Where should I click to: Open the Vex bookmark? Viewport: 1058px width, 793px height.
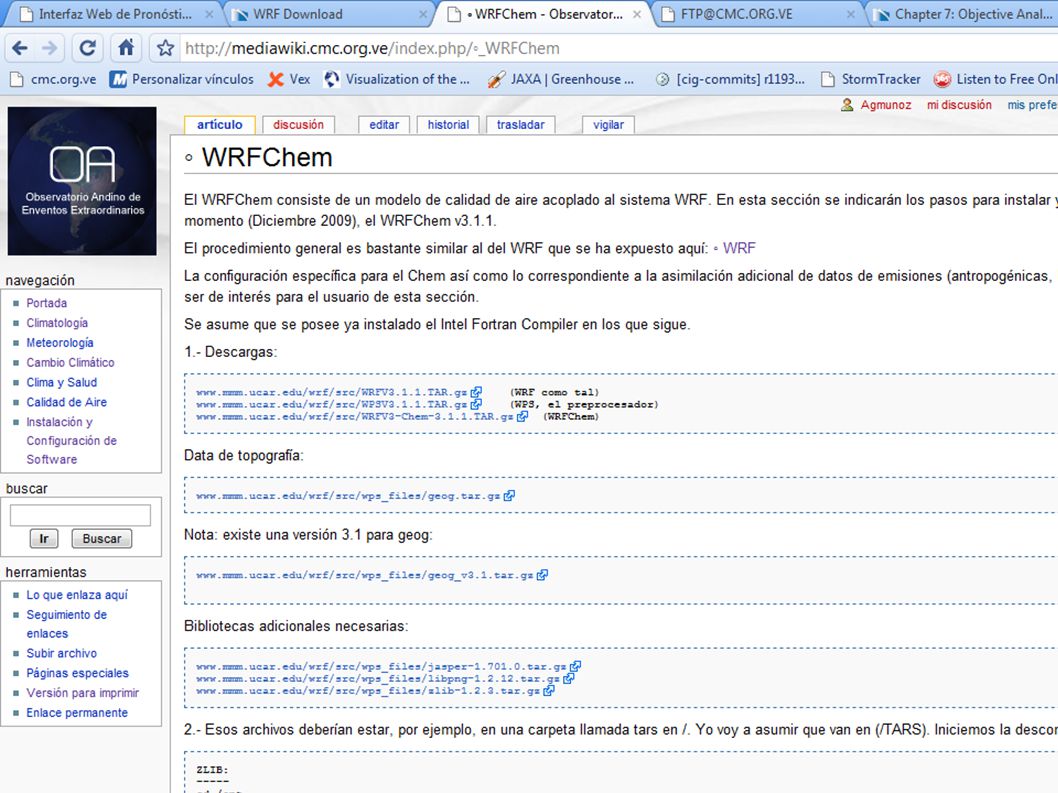(289, 80)
